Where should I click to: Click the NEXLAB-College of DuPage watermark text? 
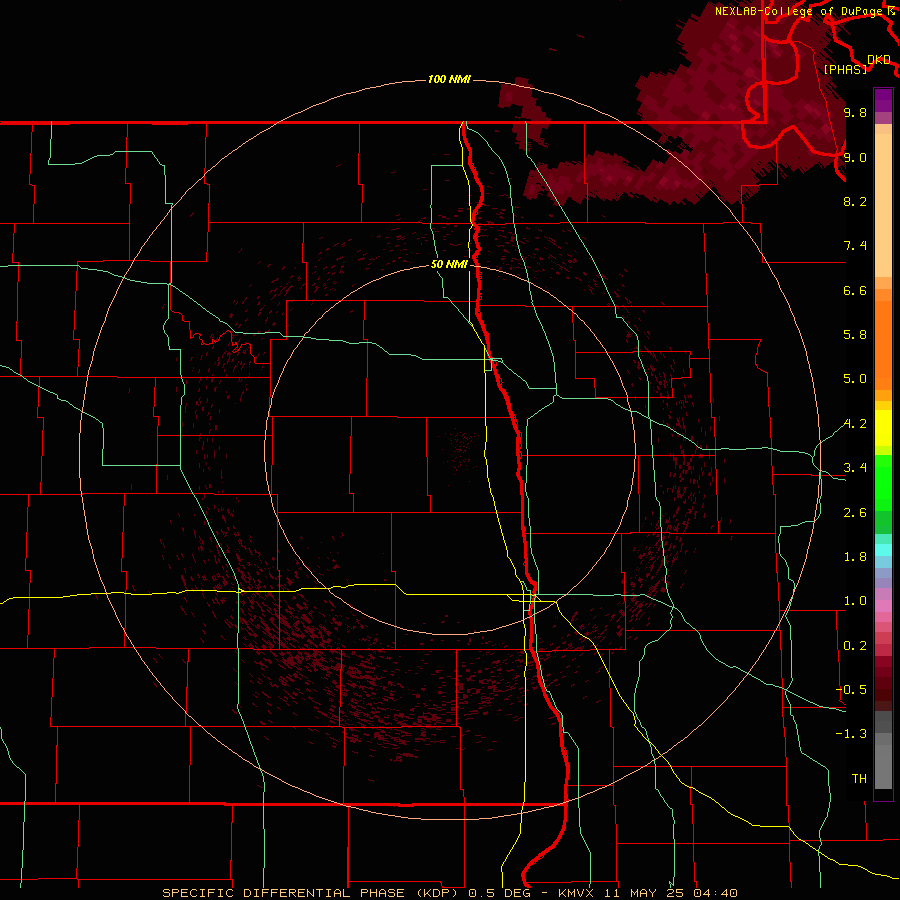(800, 11)
